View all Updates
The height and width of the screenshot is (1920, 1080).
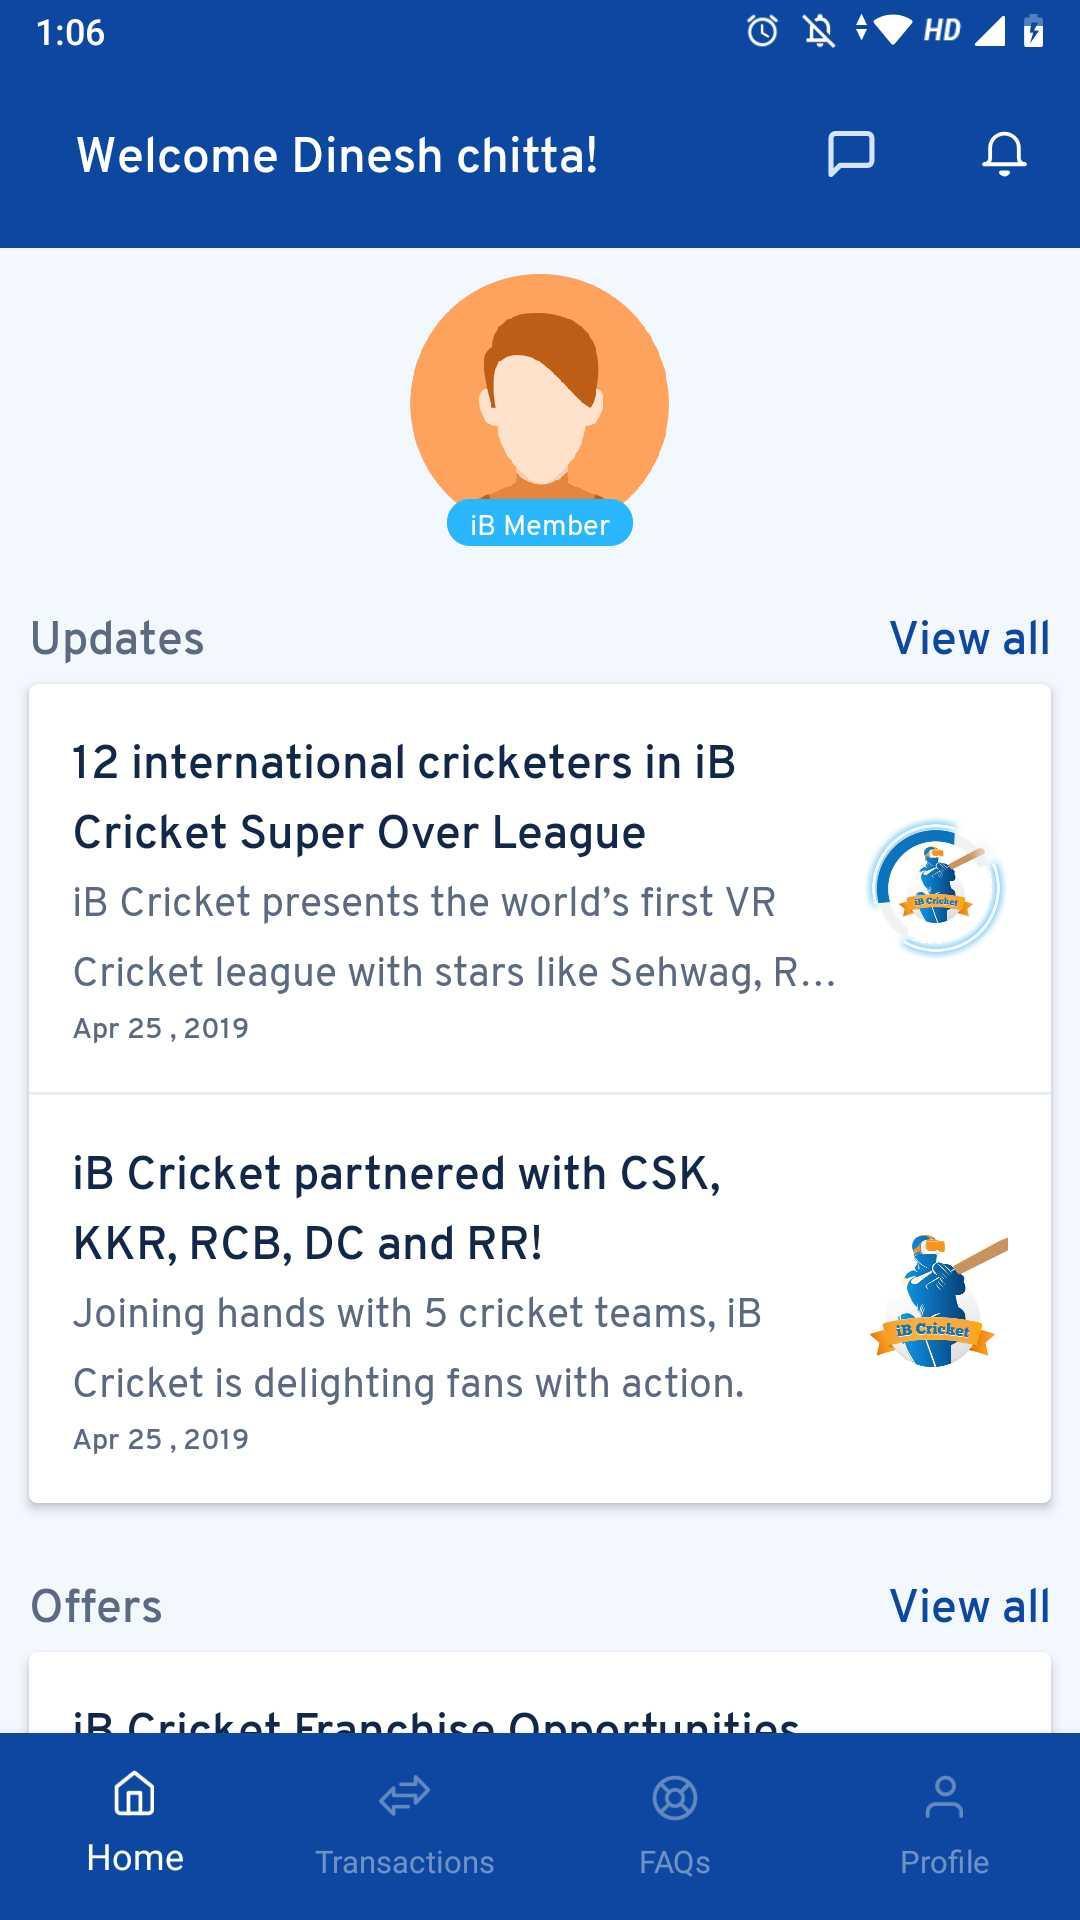click(969, 639)
